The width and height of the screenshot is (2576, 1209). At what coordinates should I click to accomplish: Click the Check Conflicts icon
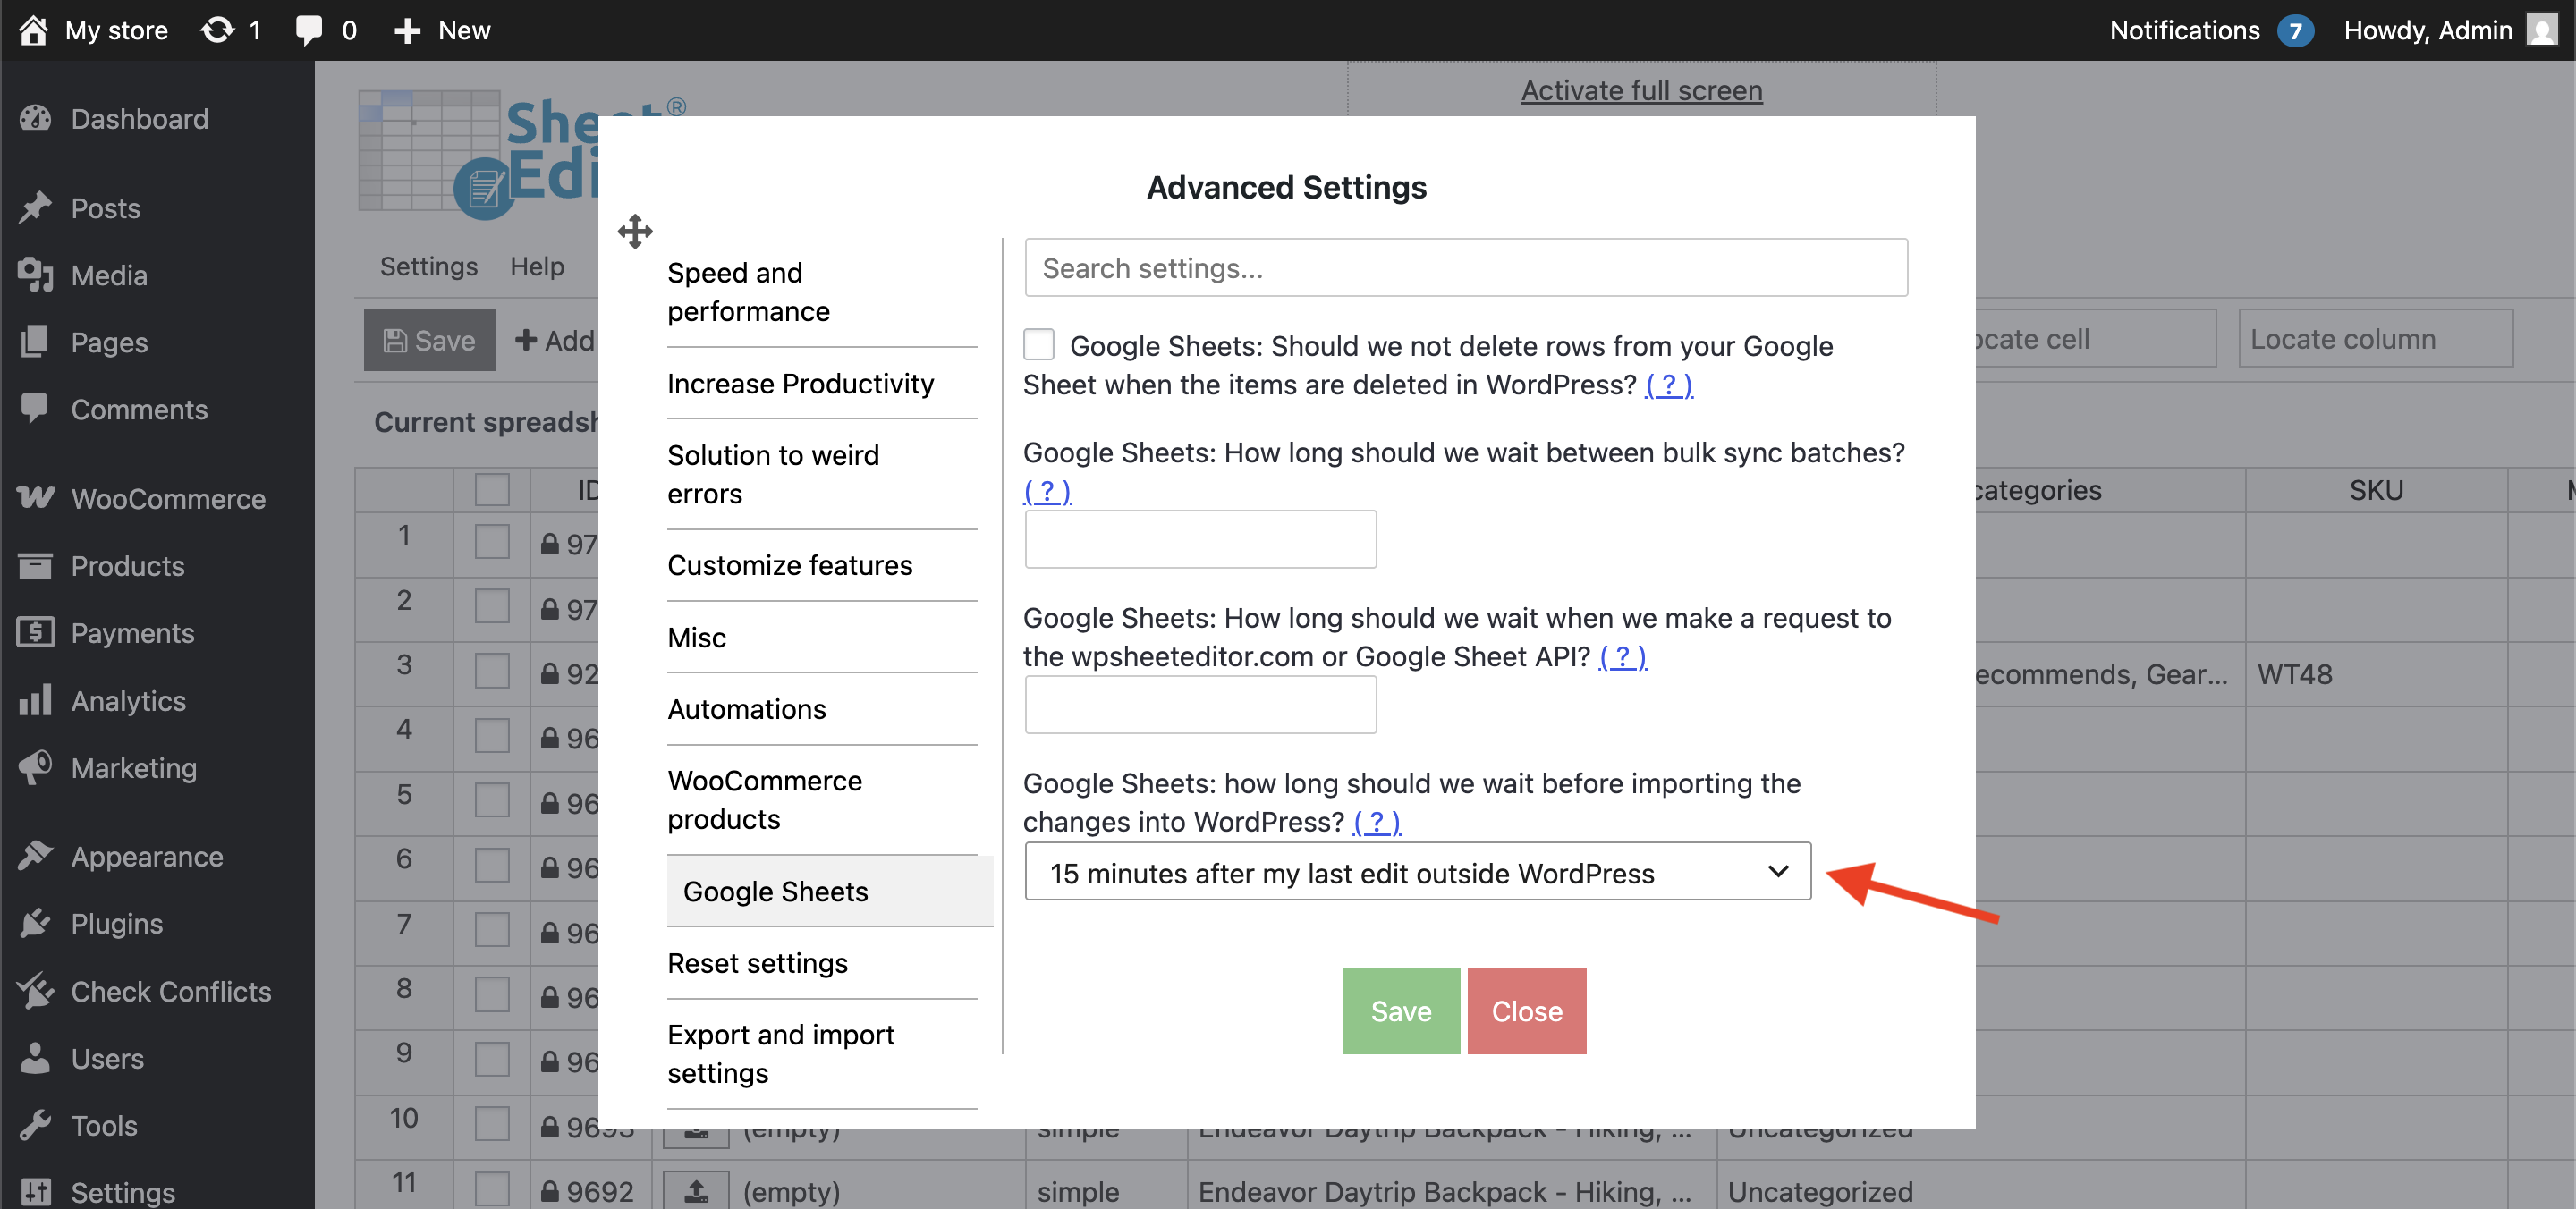point(35,991)
